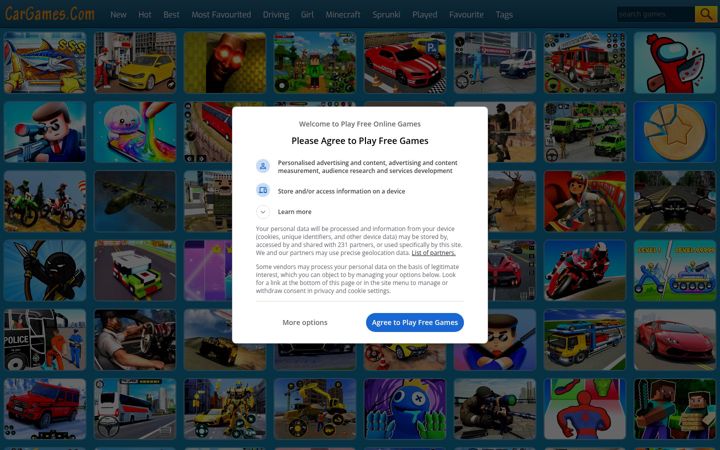The height and width of the screenshot is (450, 720).
Task: Open the dirt bike racing game
Action: pyautogui.click(x=45, y=201)
